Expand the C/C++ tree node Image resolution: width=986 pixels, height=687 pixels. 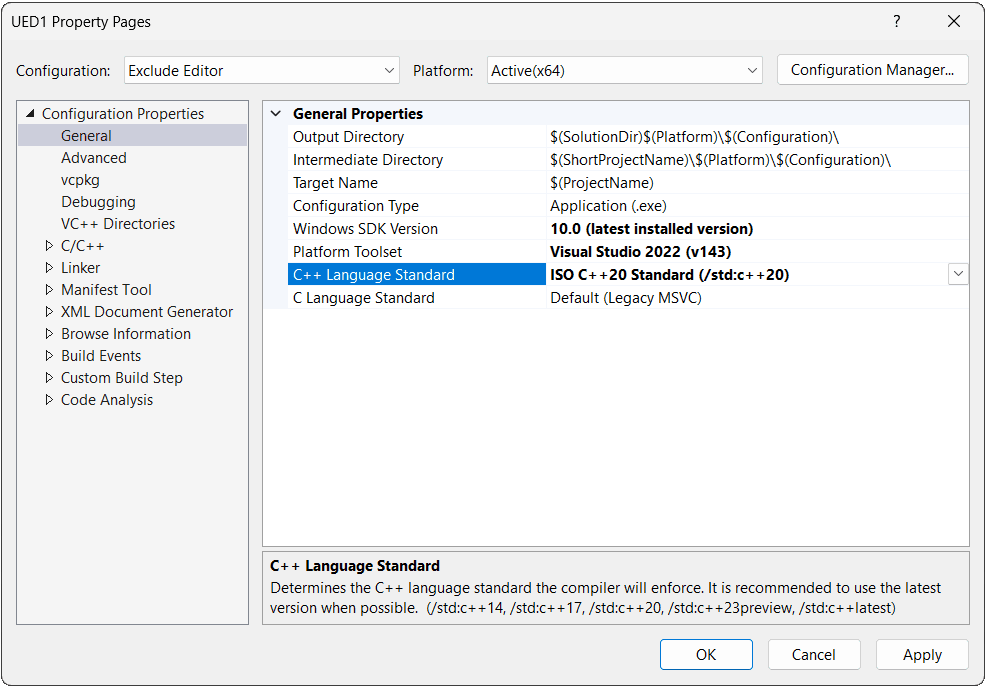[x=50, y=246]
